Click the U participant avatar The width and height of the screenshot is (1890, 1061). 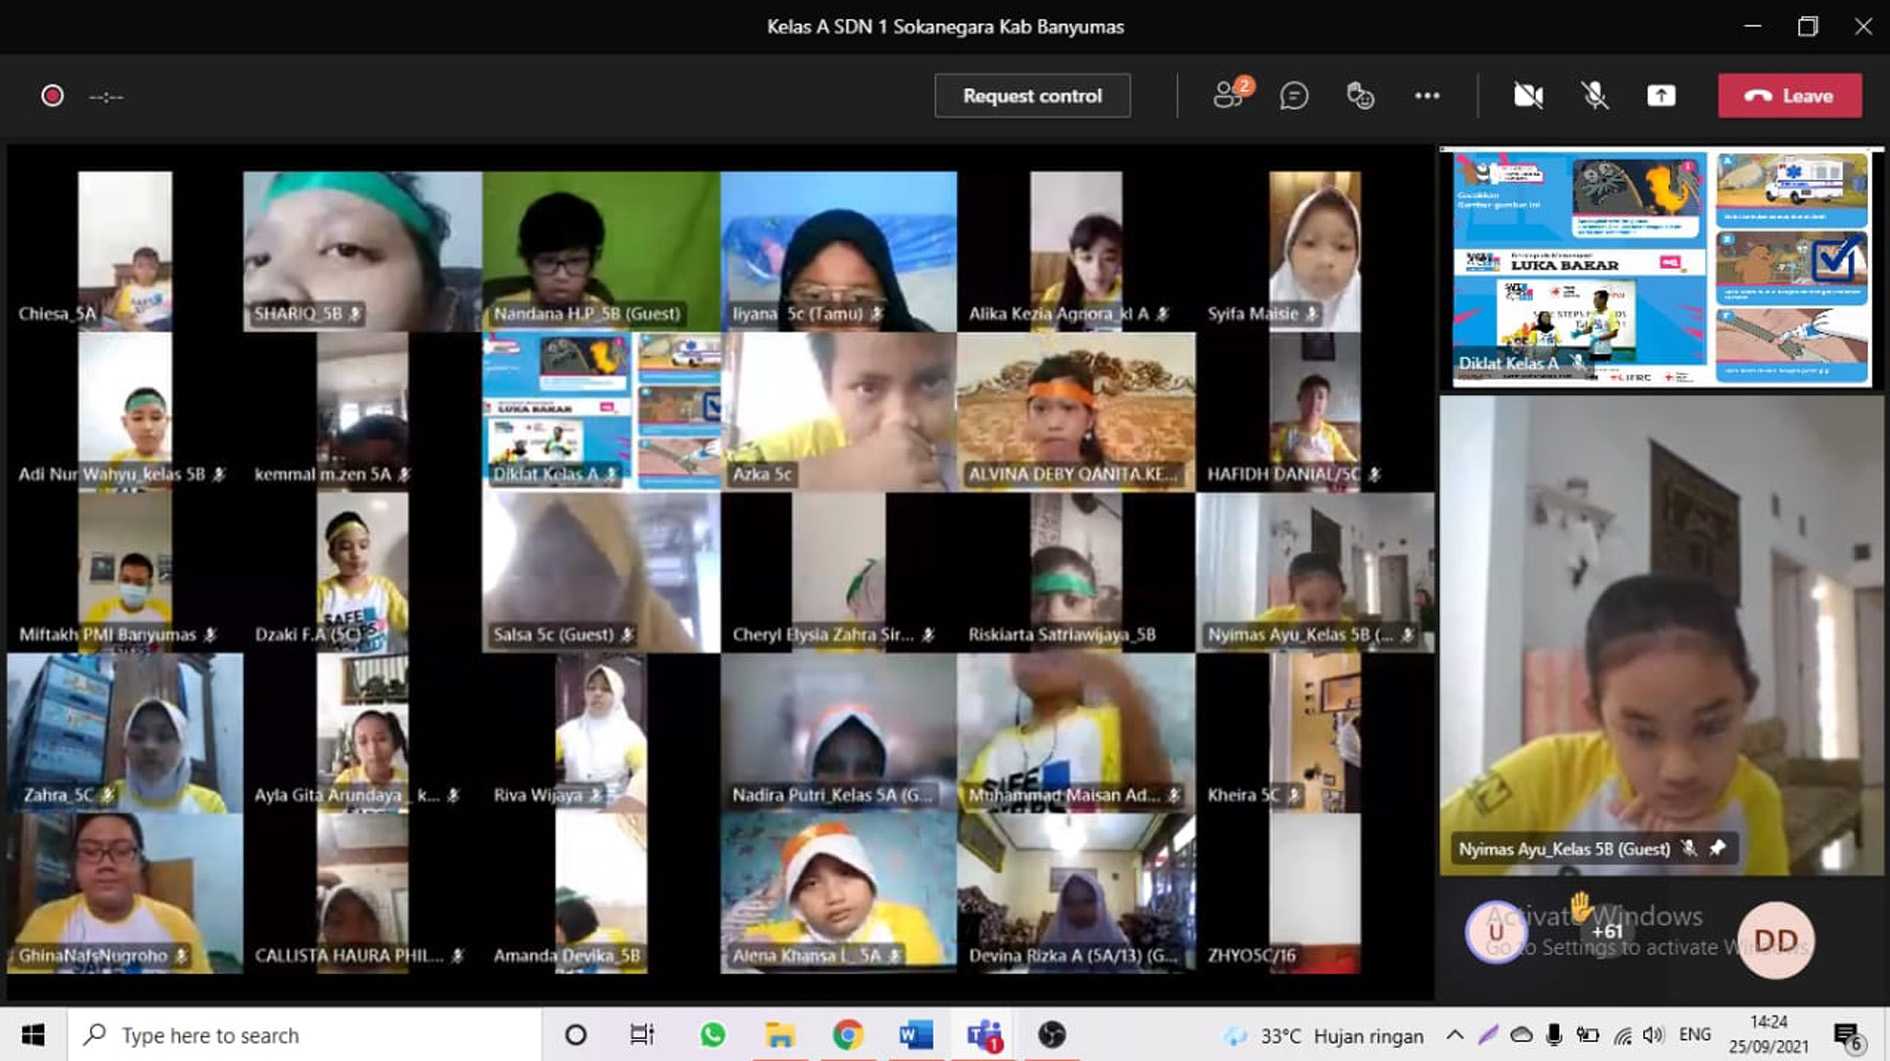pos(1496,932)
